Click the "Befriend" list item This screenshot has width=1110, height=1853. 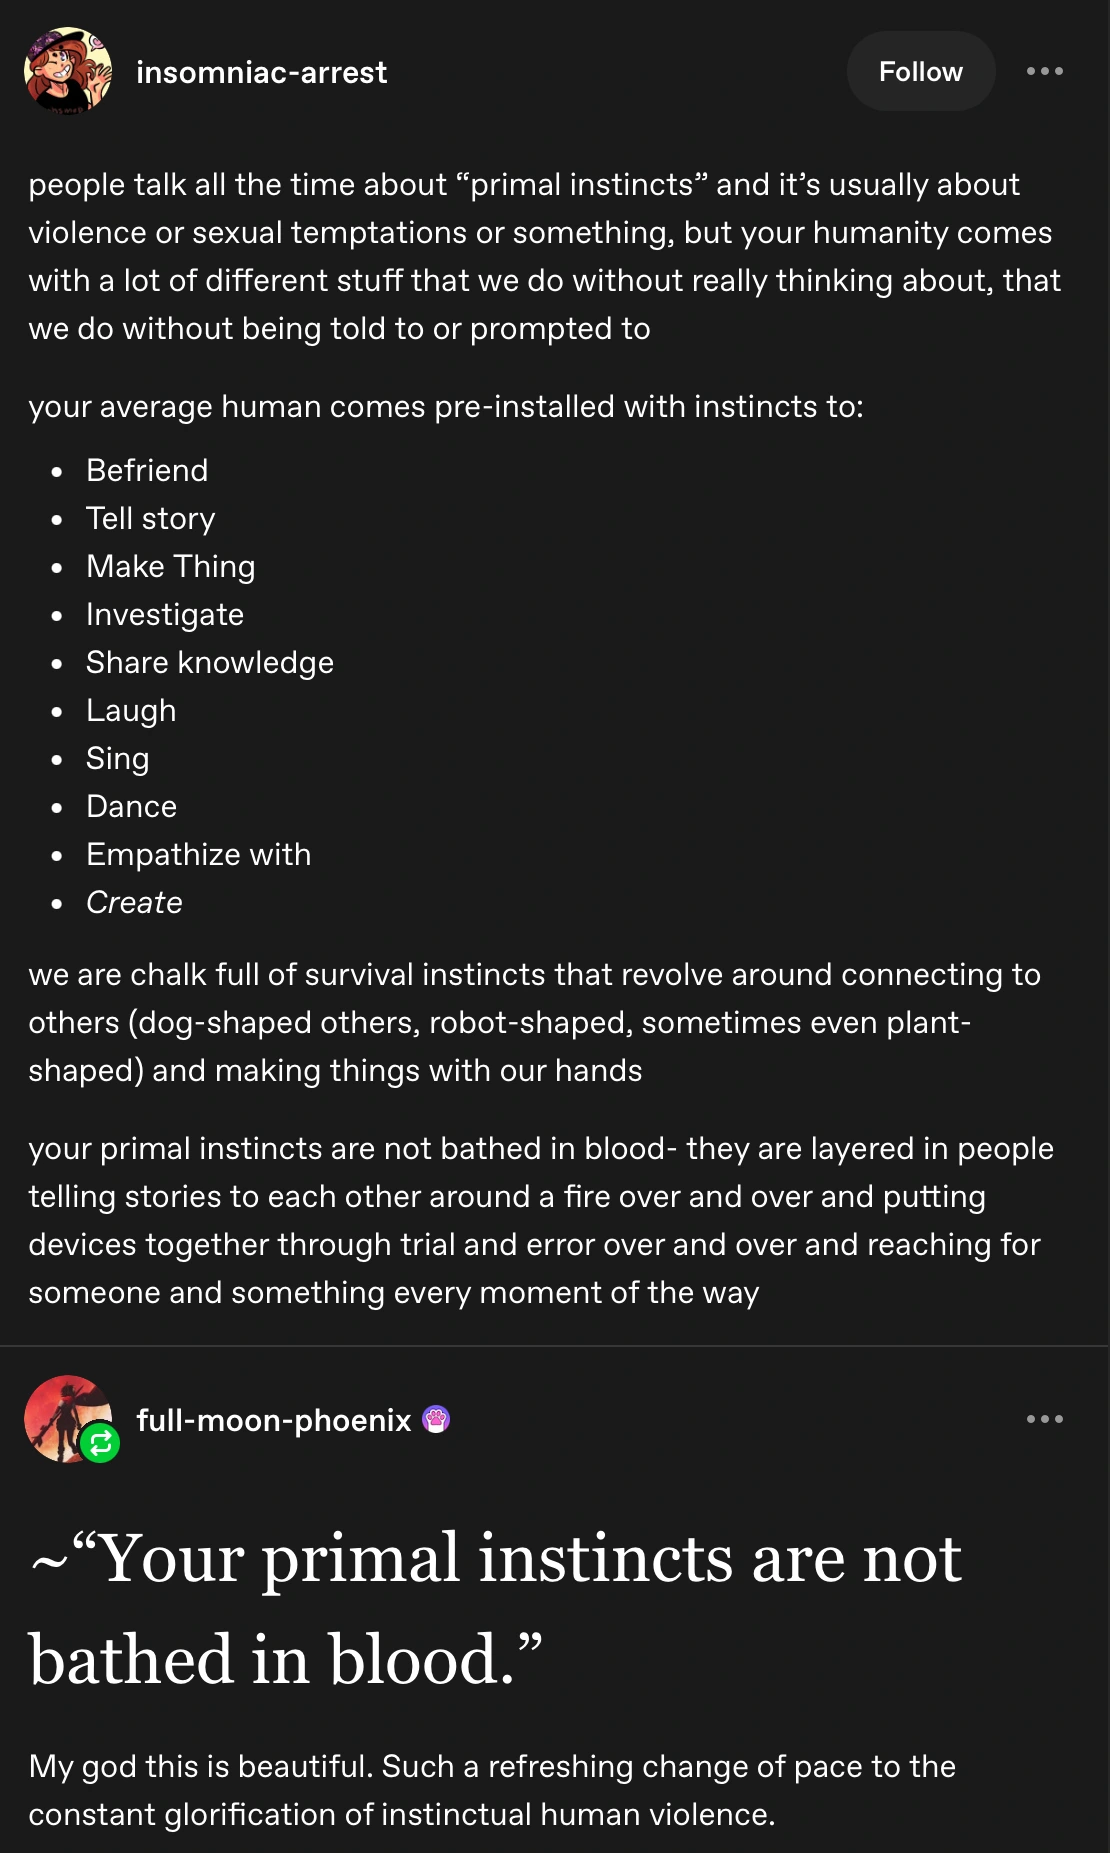coord(147,470)
